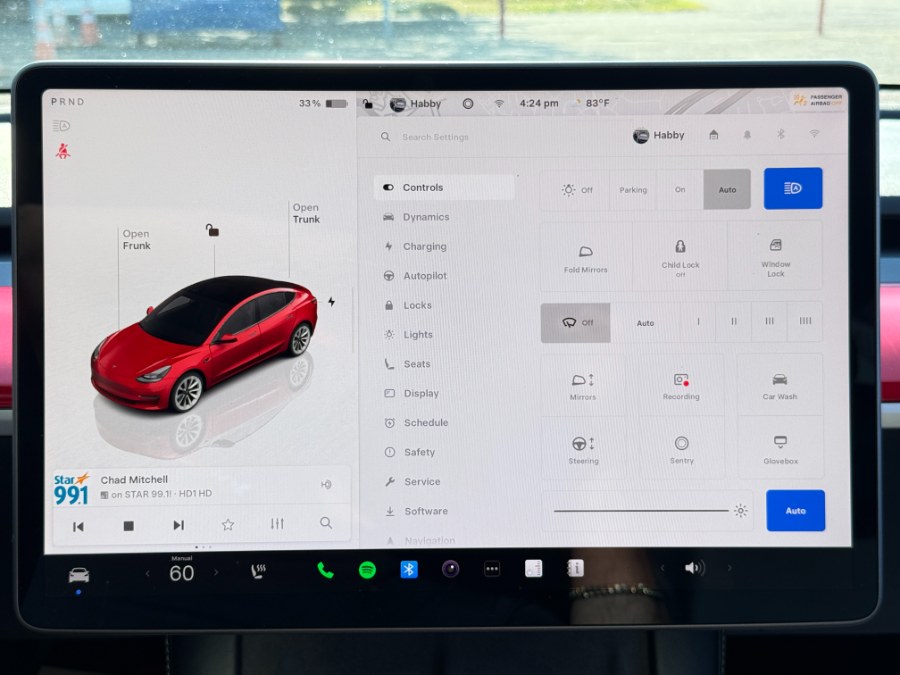This screenshot has width=900, height=675.
Task: Set wipers to speed I
Action: click(699, 322)
